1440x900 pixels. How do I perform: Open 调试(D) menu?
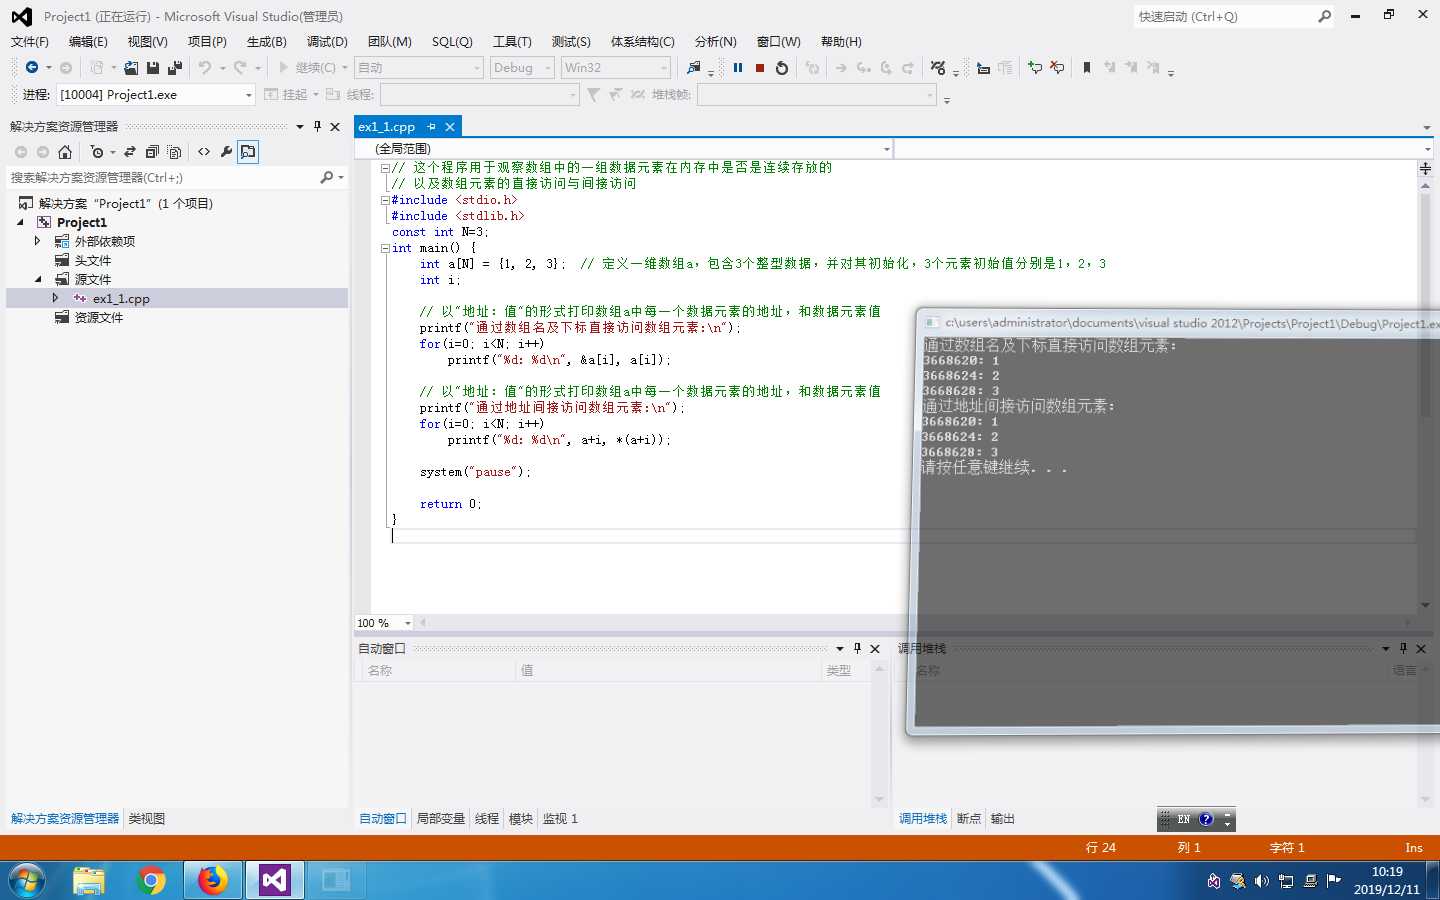click(327, 42)
